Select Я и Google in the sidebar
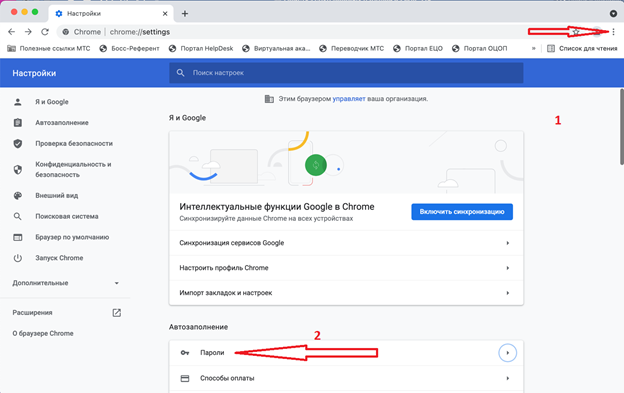 coord(52,102)
